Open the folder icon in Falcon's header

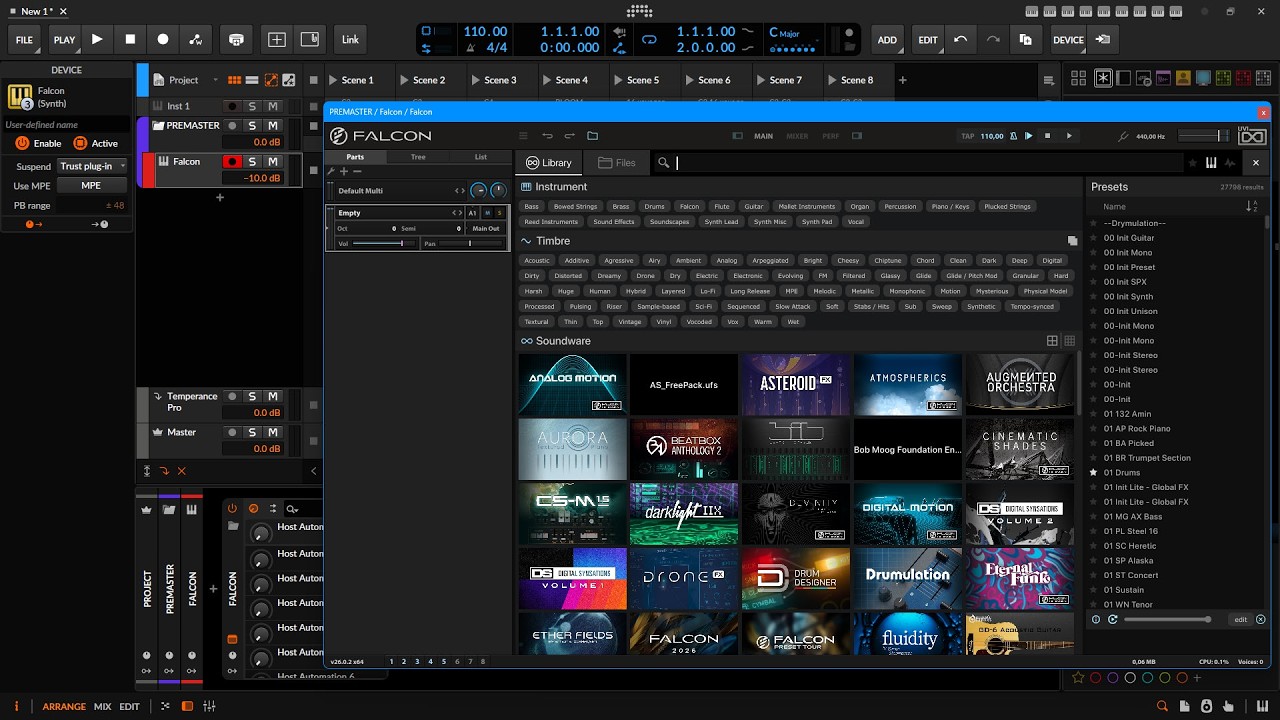(x=592, y=136)
